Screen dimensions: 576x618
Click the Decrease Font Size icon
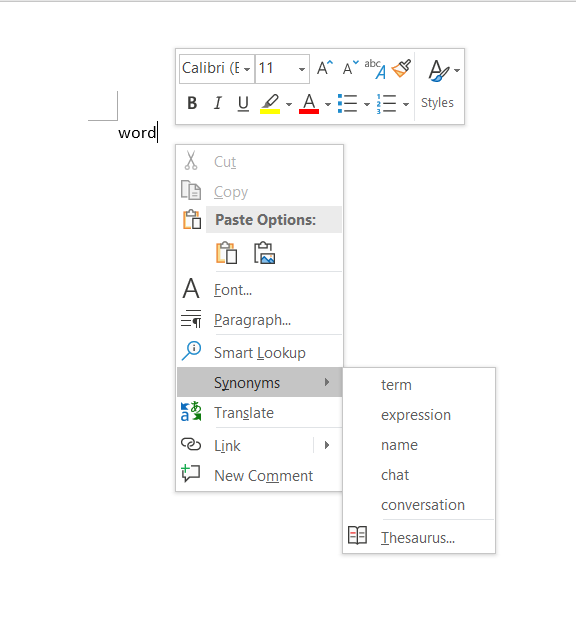point(350,69)
